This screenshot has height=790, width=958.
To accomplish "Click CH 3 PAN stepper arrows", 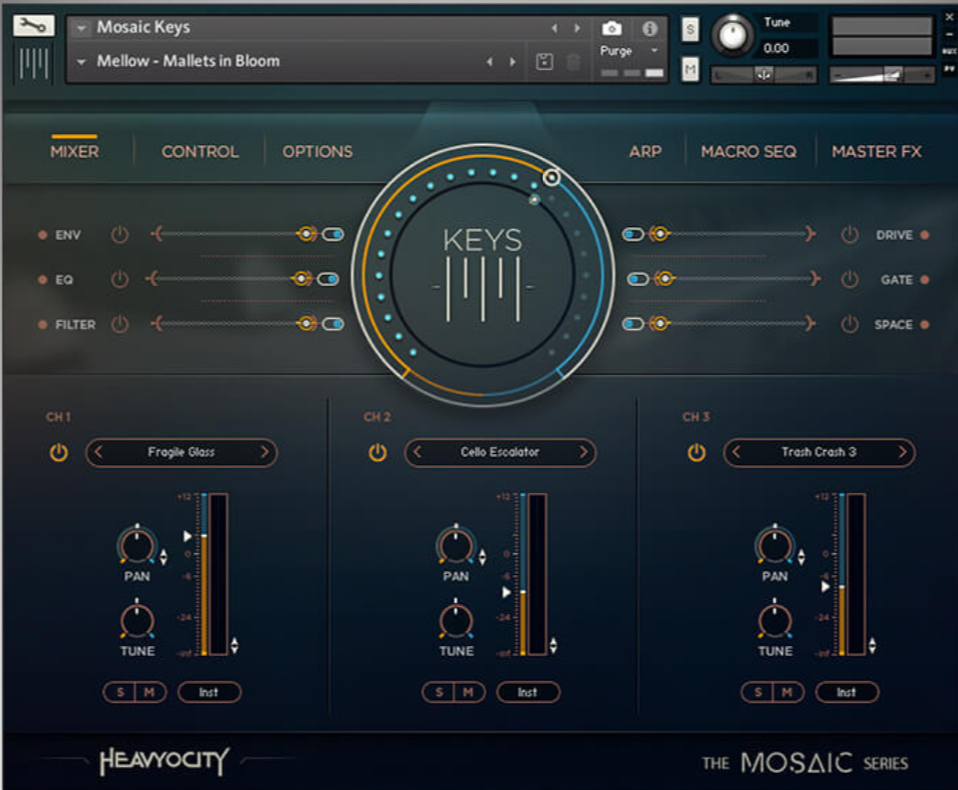I will coord(801,557).
